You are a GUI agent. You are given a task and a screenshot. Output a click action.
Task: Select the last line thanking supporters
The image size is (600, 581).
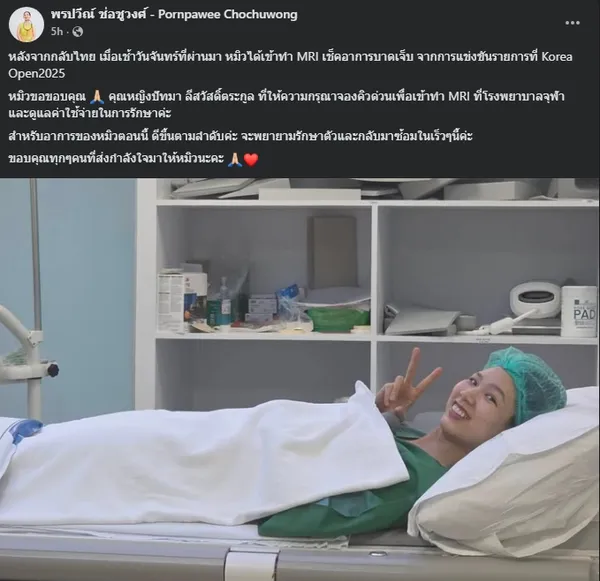(133, 158)
